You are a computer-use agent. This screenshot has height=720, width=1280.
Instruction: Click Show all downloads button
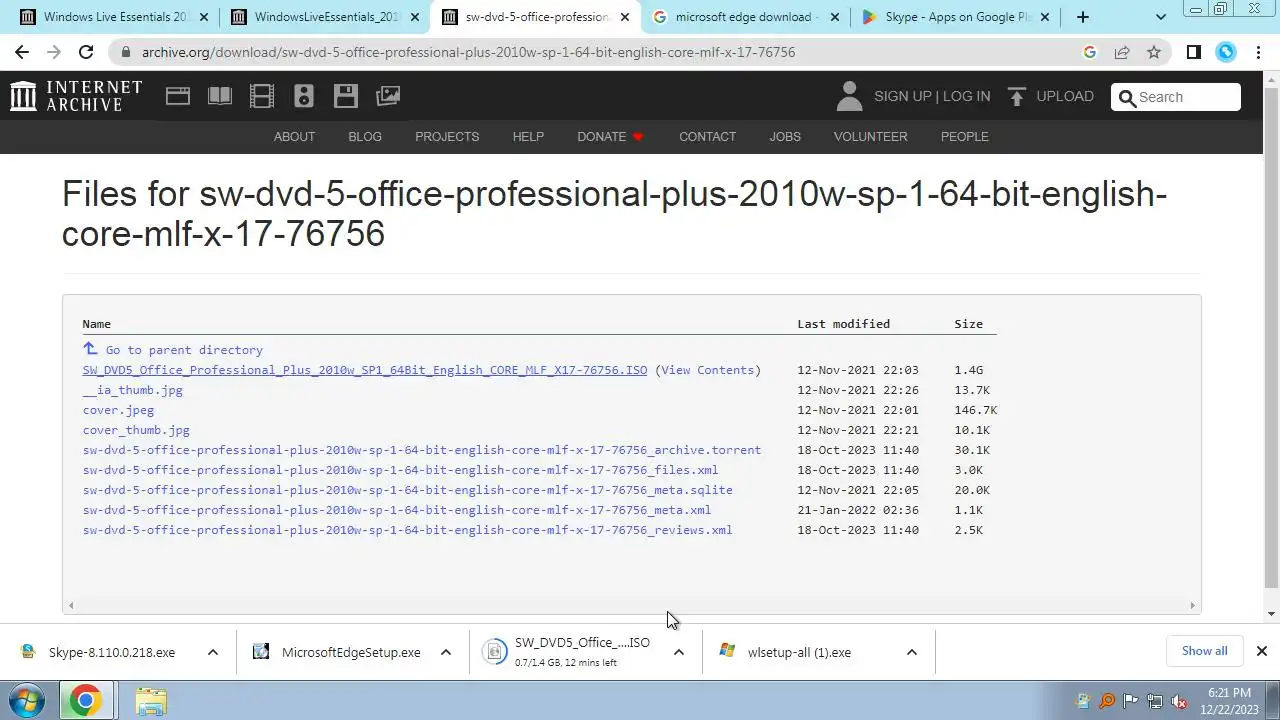pos(1204,651)
